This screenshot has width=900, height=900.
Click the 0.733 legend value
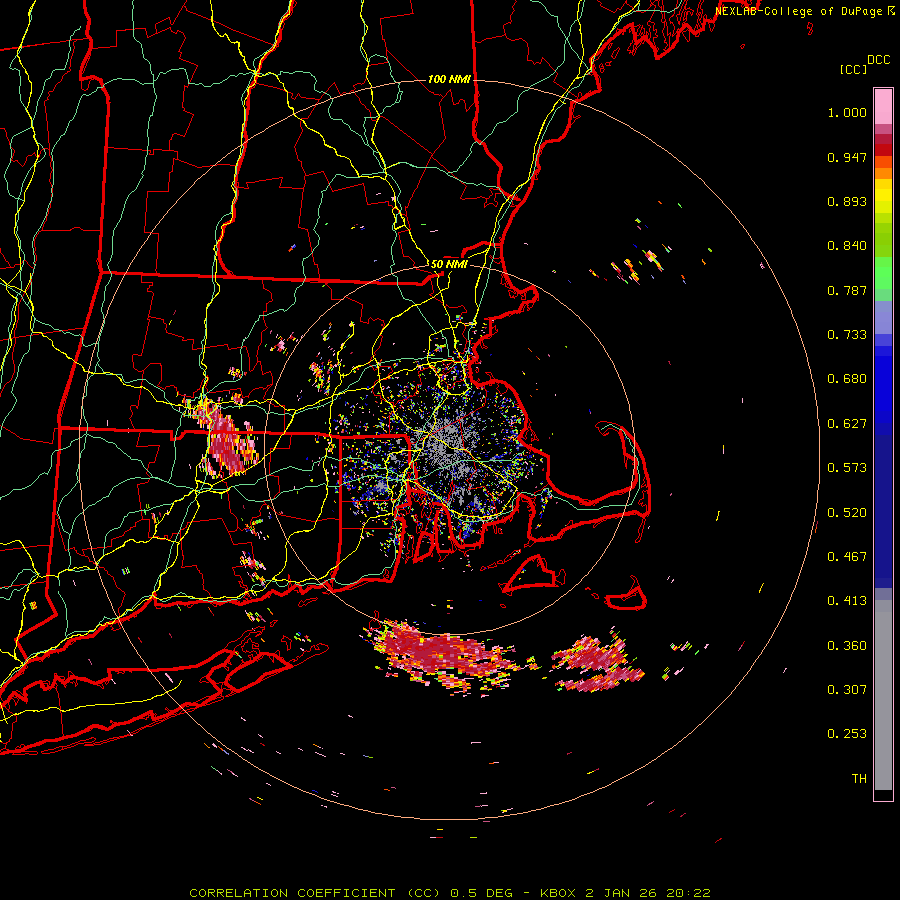tap(847, 335)
